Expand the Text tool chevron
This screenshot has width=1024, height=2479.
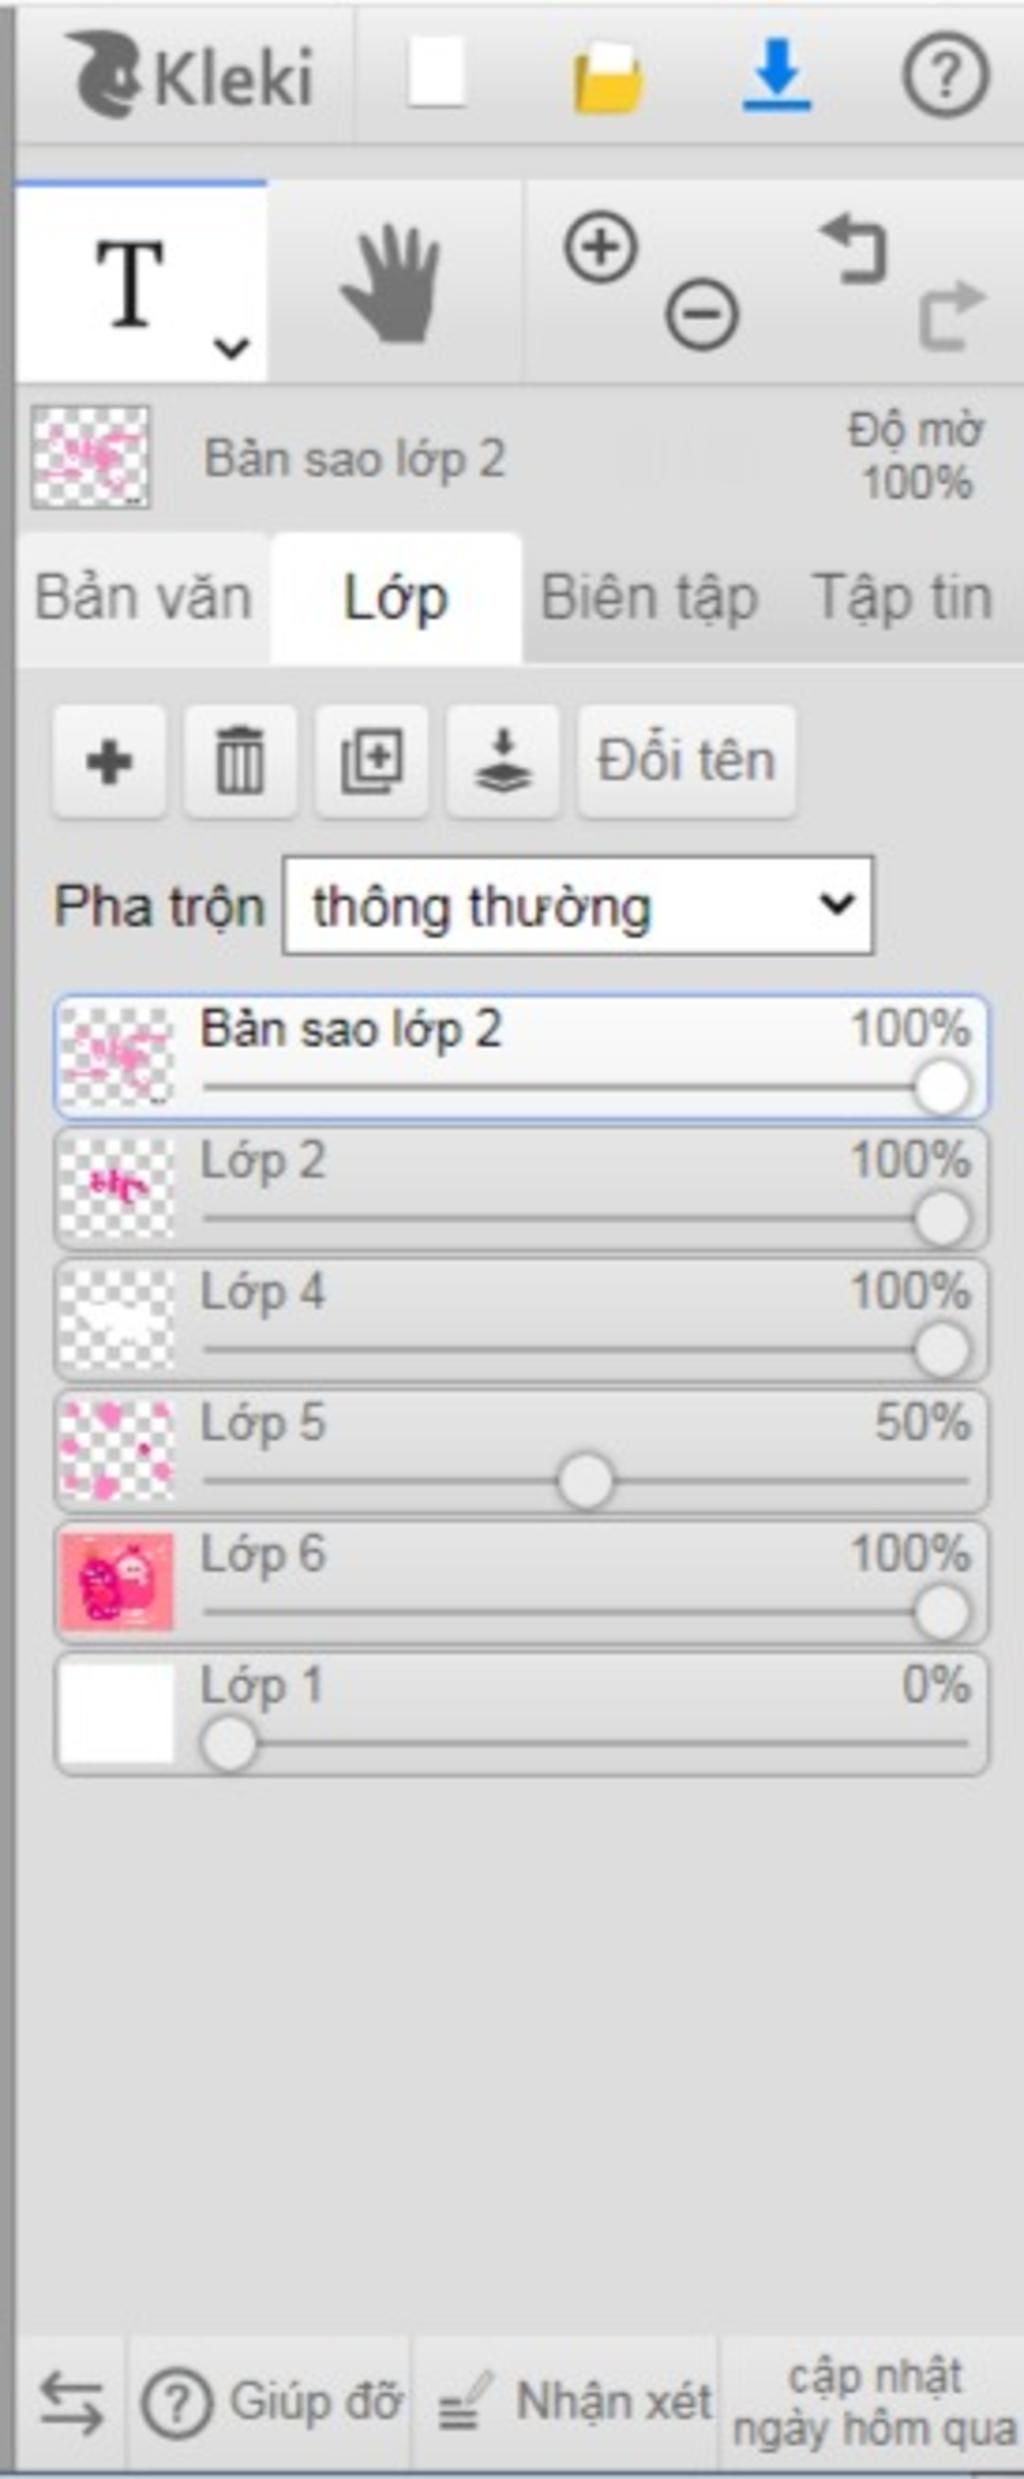[231, 348]
